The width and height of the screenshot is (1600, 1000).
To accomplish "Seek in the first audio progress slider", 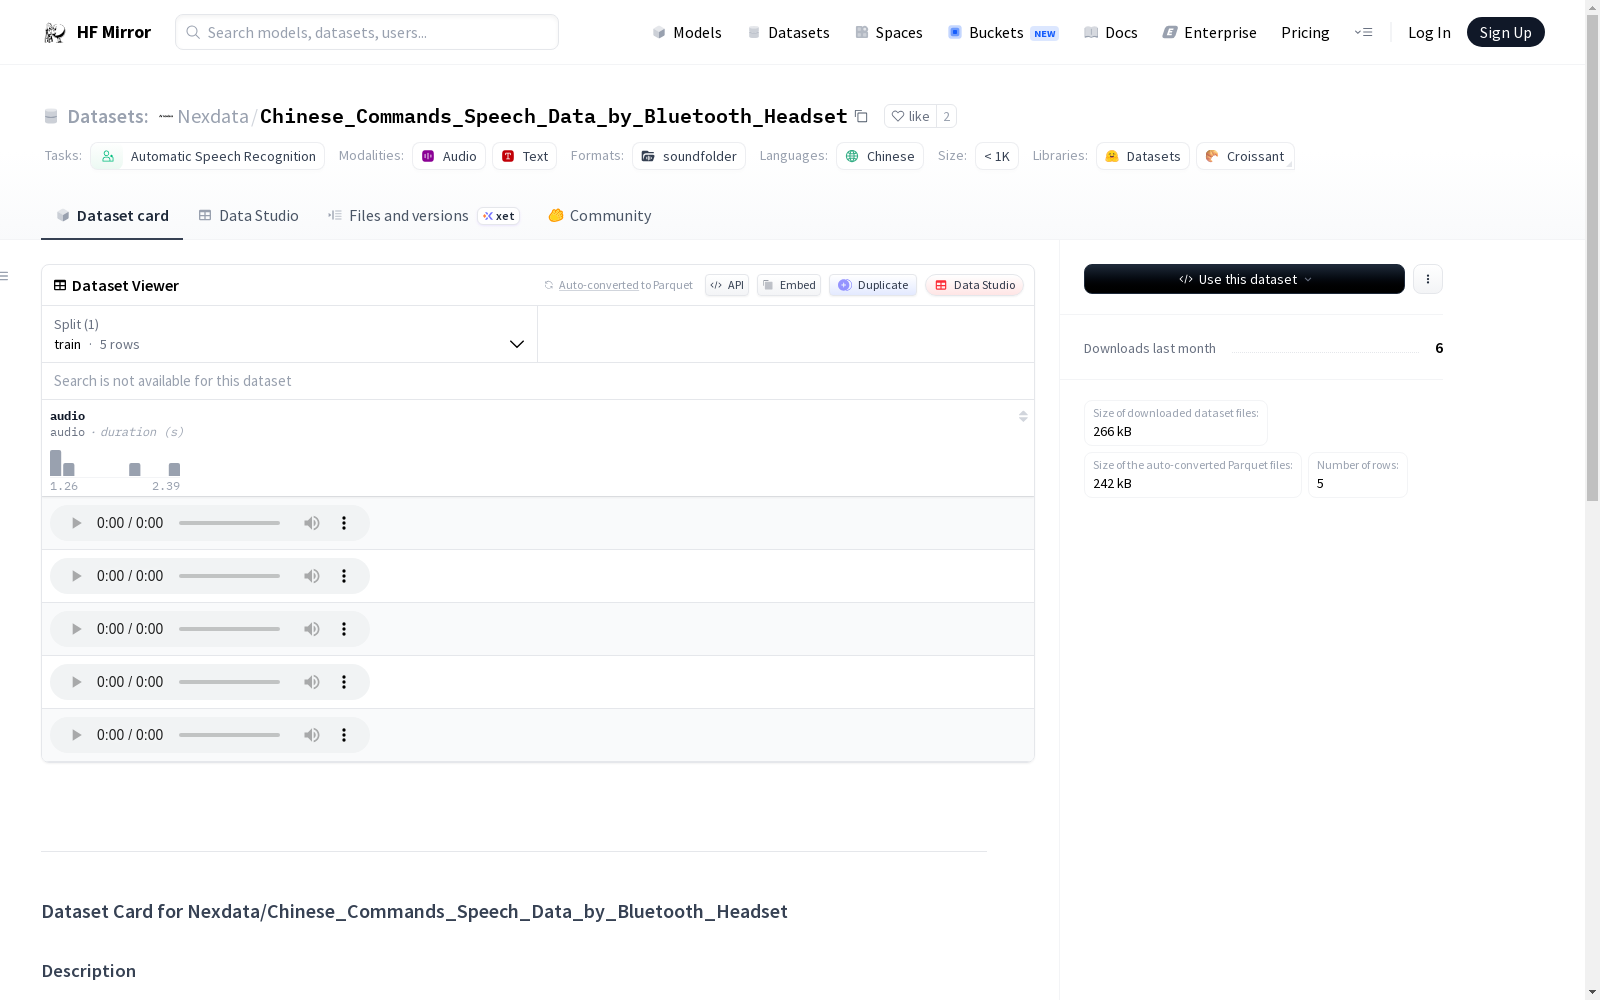I will point(229,523).
